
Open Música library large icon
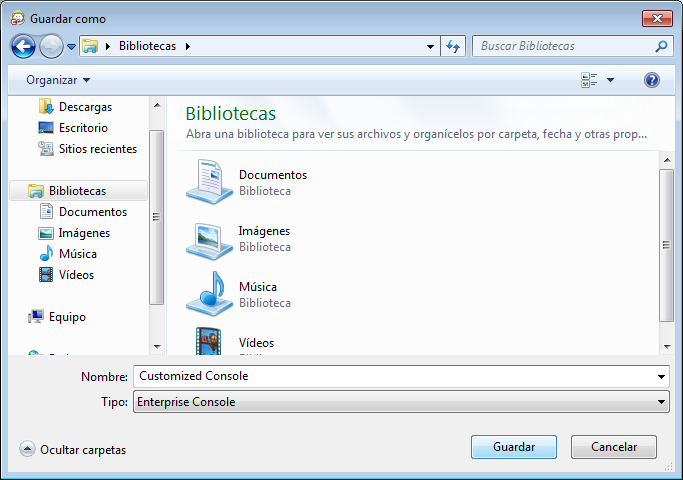tap(210, 294)
